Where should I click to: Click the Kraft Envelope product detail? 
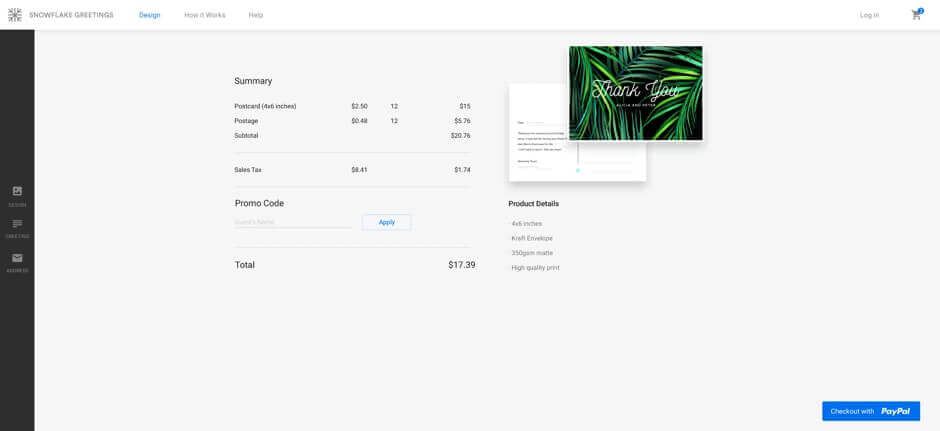pos(532,238)
